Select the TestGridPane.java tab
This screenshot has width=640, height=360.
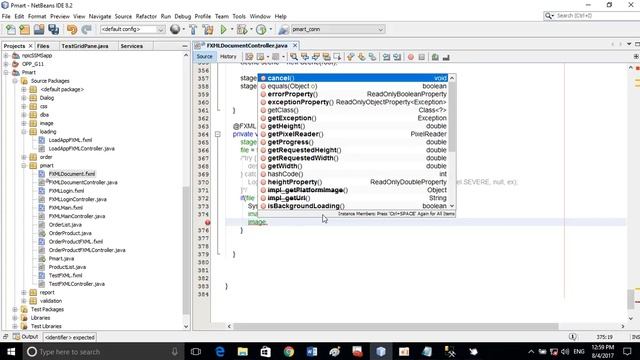click(x=85, y=46)
